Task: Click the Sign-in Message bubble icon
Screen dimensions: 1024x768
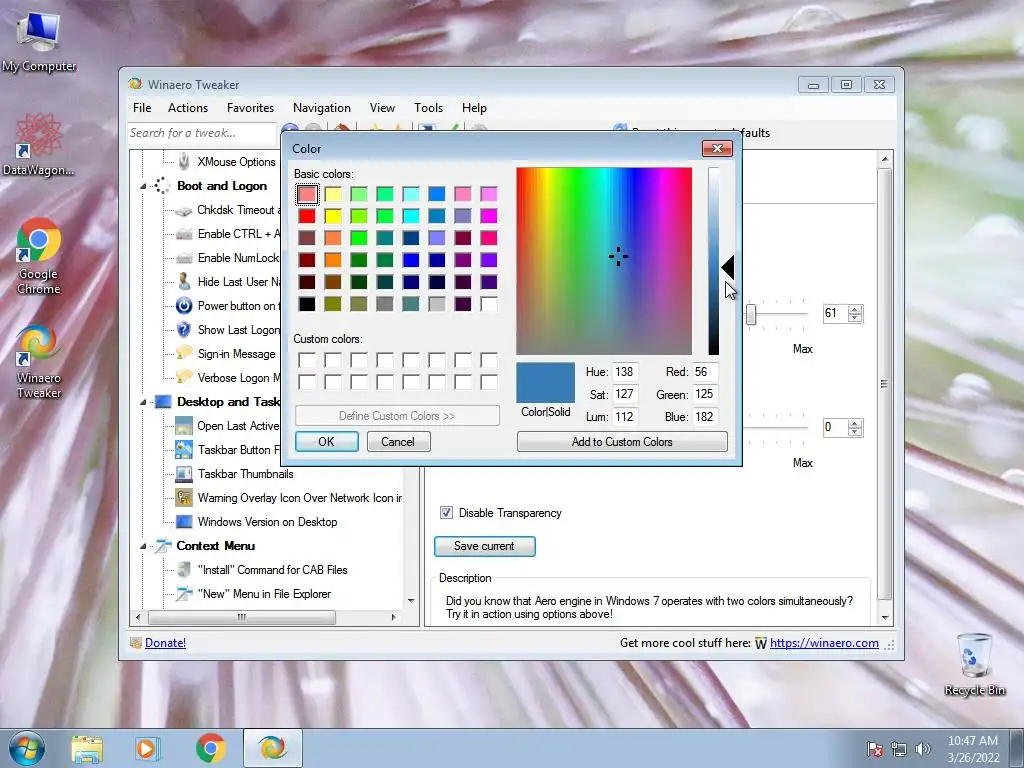Action: pos(184,353)
